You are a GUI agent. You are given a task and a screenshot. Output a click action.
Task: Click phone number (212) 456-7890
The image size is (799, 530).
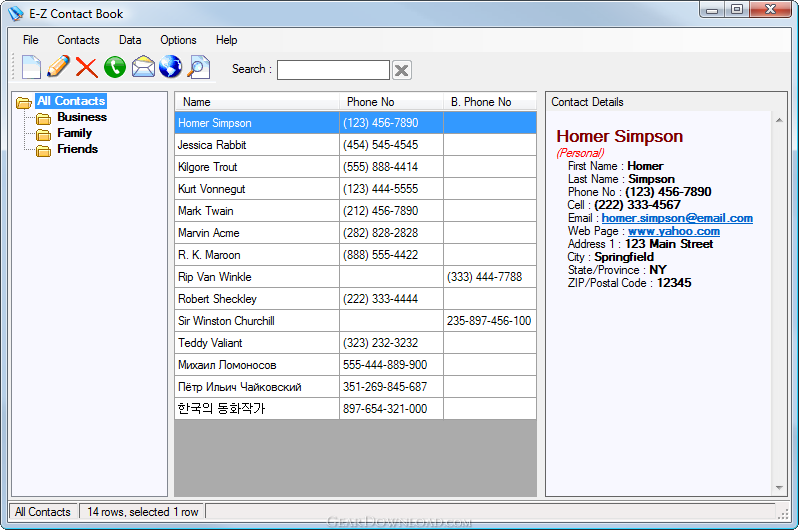[x=380, y=210]
